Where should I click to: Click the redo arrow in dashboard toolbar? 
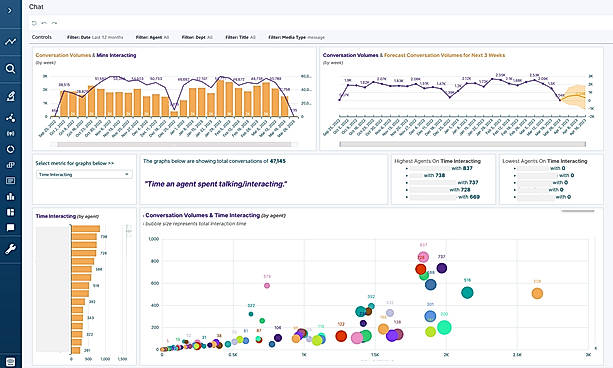pyautogui.click(x=54, y=23)
